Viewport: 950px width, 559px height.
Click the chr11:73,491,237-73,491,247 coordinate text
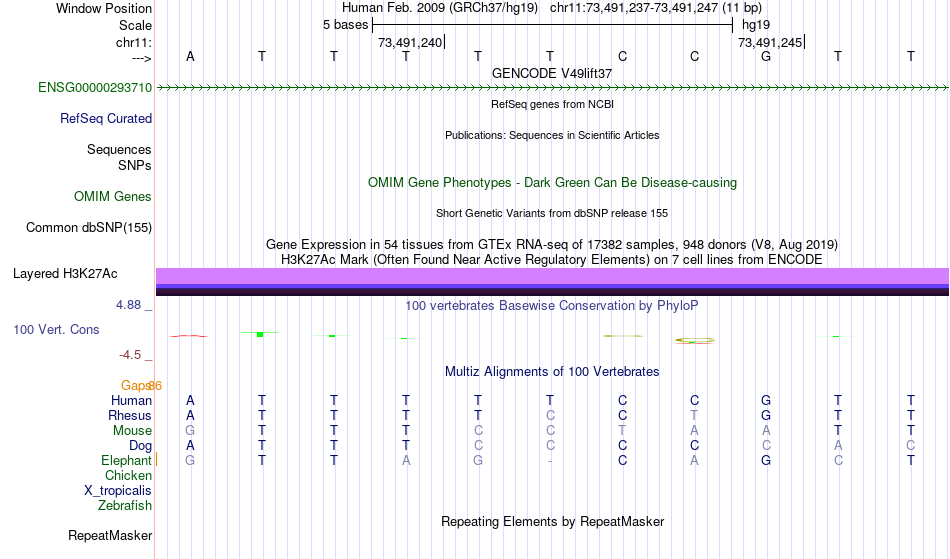coord(634,8)
